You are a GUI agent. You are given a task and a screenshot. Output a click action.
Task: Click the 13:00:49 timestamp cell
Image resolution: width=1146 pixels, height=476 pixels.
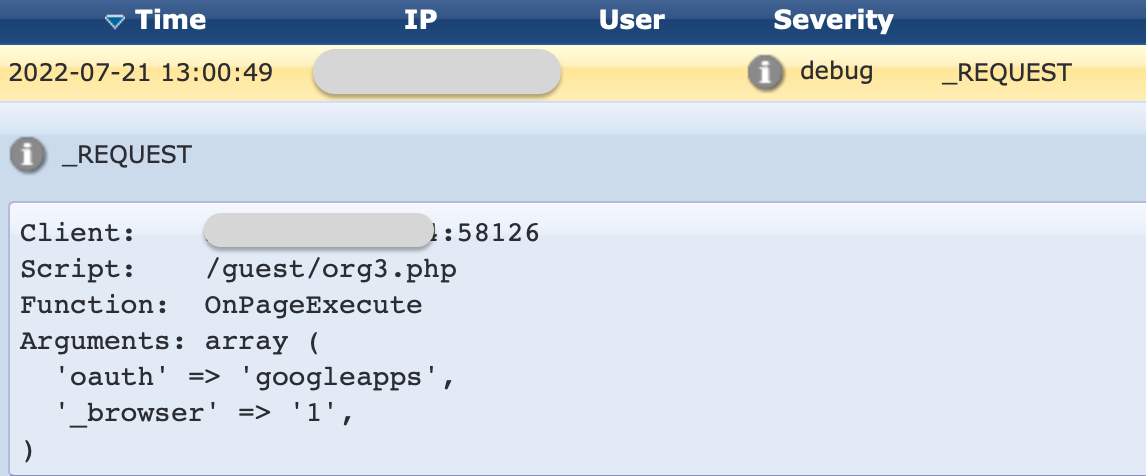coord(140,72)
